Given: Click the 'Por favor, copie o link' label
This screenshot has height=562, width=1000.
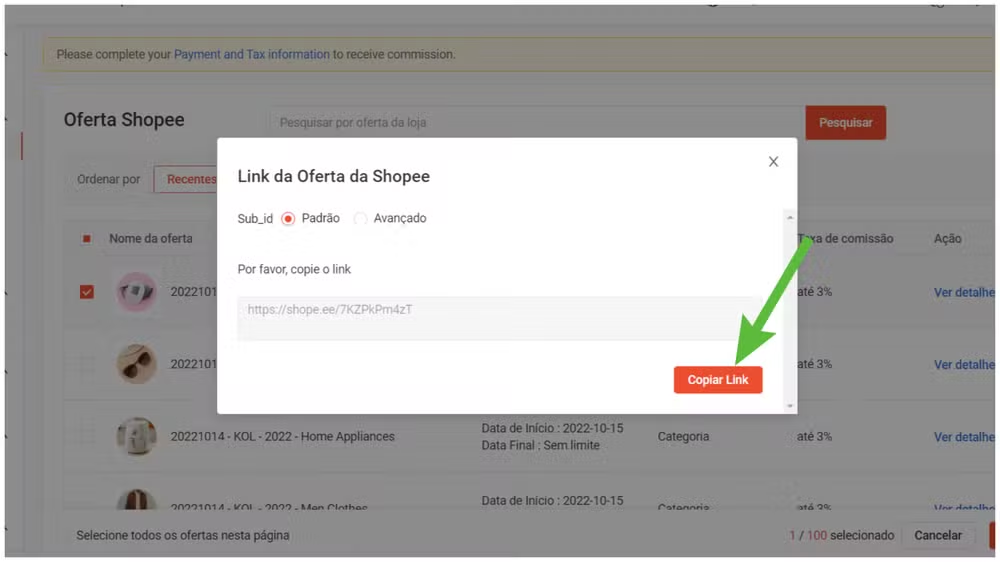Looking at the screenshot, I should coord(294,269).
